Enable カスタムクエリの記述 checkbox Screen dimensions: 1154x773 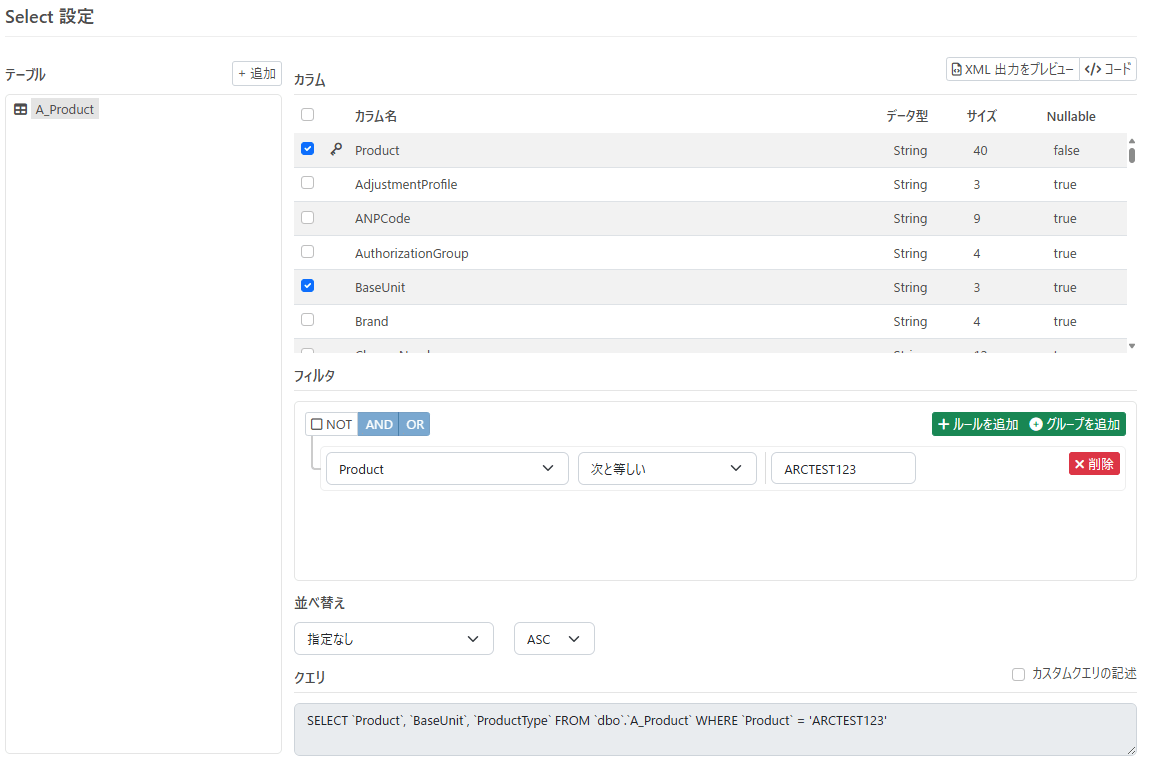(1018, 674)
